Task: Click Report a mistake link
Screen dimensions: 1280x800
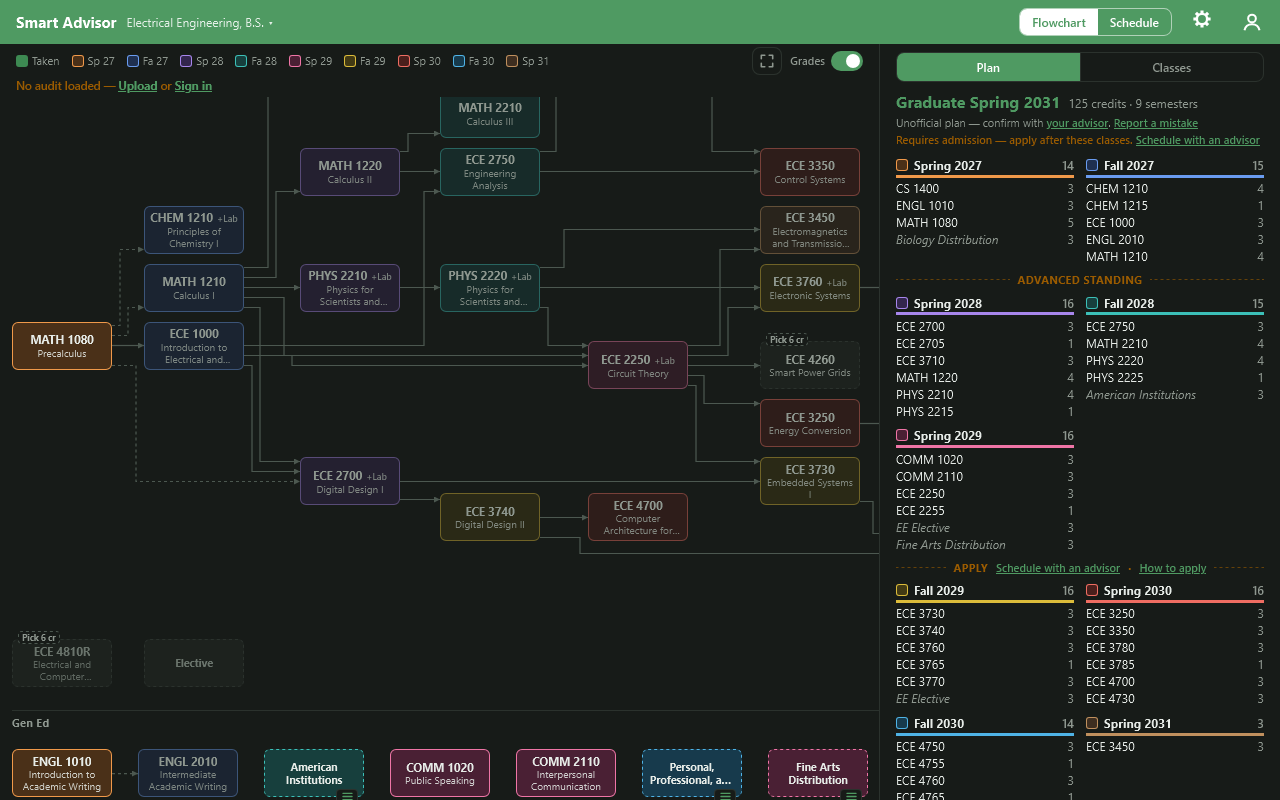Action: [1156, 123]
